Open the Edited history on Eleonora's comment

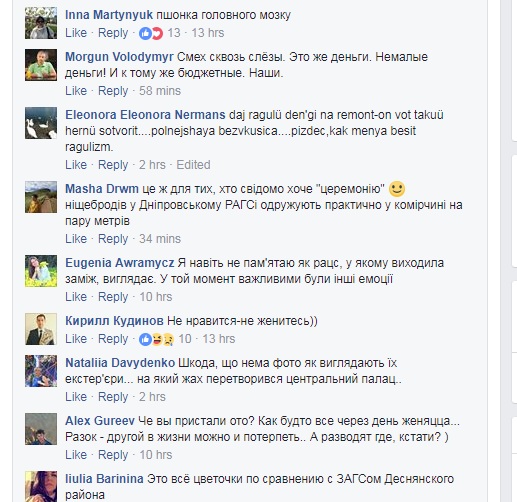click(193, 165)
